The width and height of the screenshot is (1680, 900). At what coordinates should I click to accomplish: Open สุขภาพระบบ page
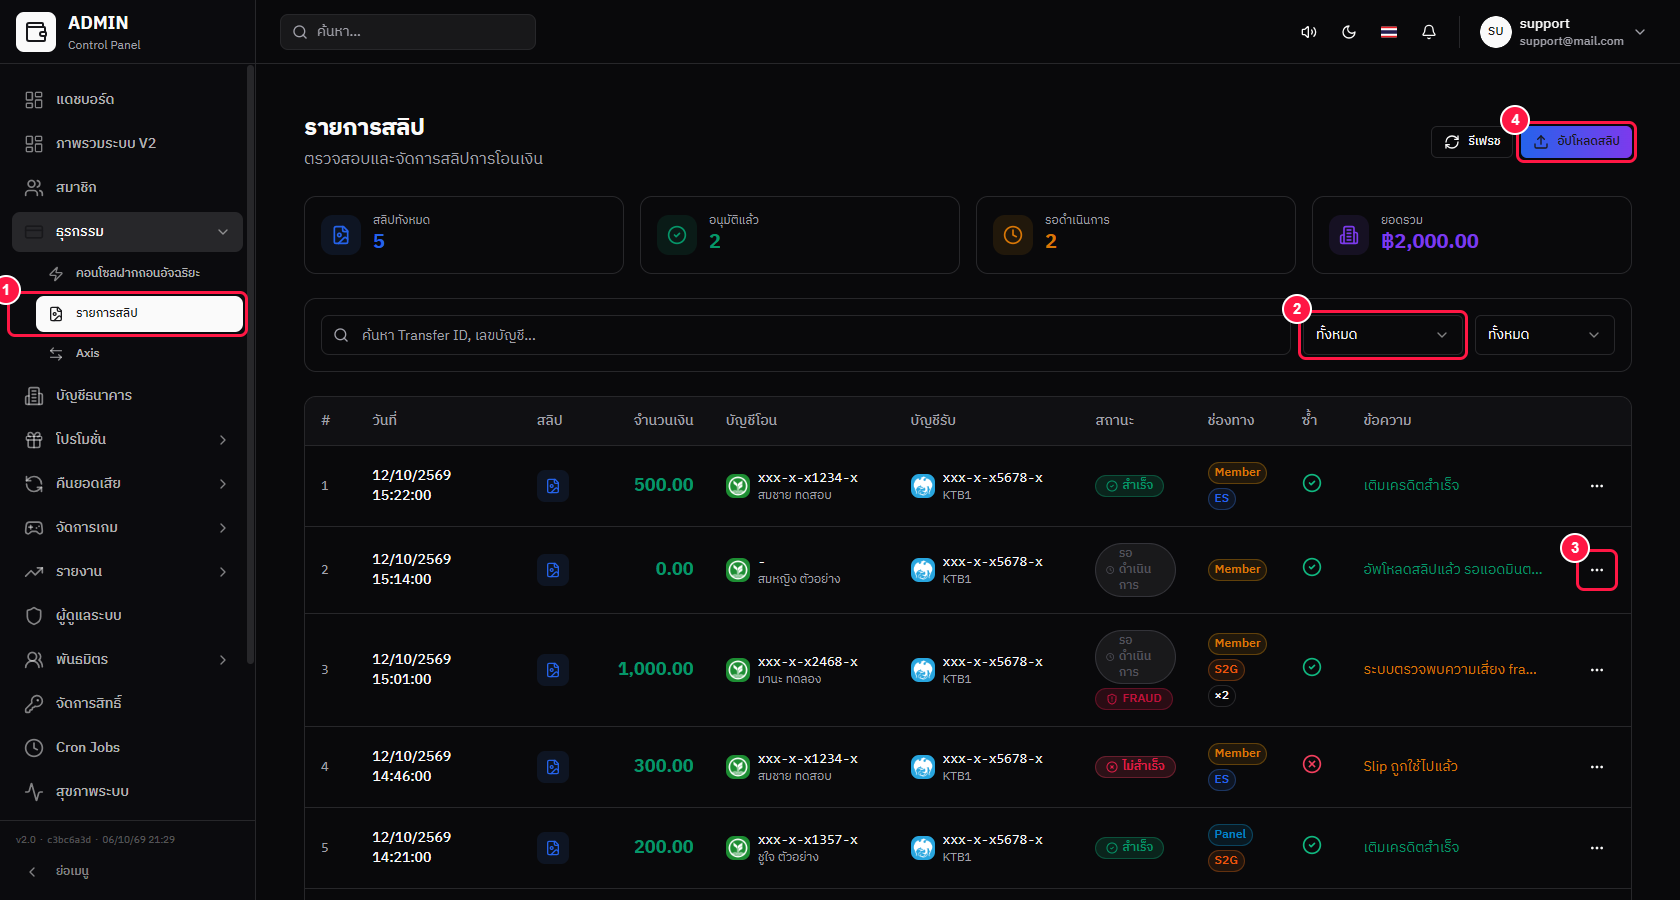(x=128, y=792)
